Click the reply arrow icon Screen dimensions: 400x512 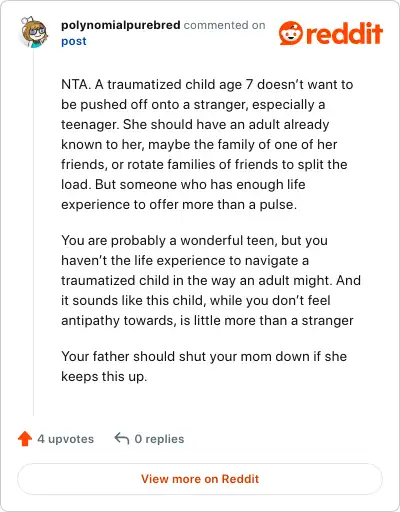tap(122, 438)
